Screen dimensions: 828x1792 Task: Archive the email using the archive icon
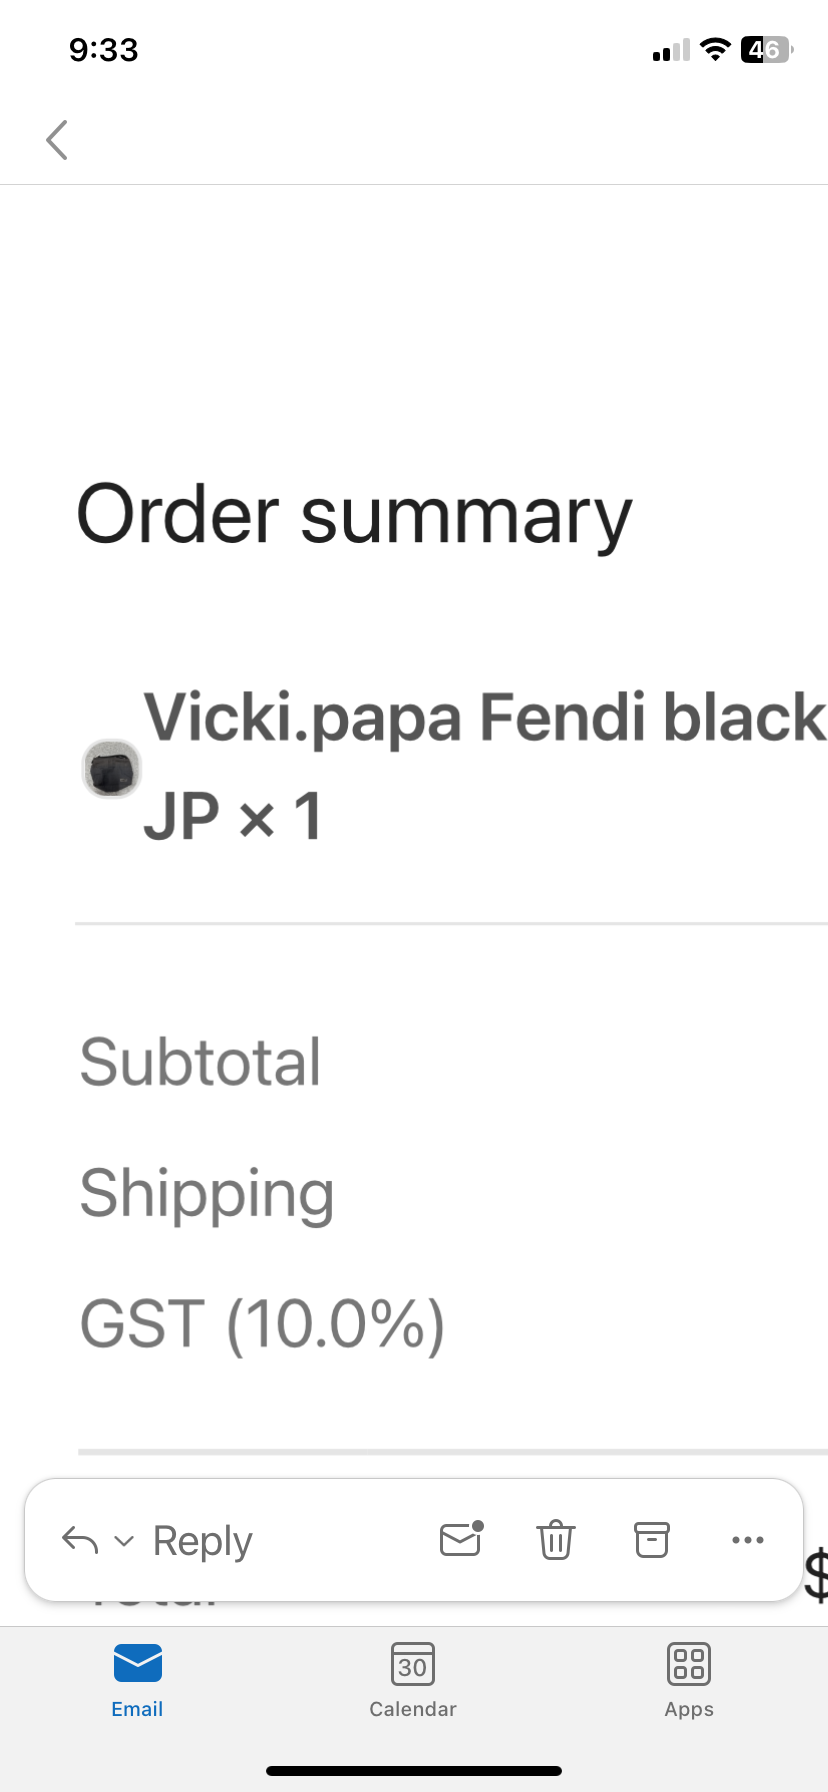[x=651, y=1540]
